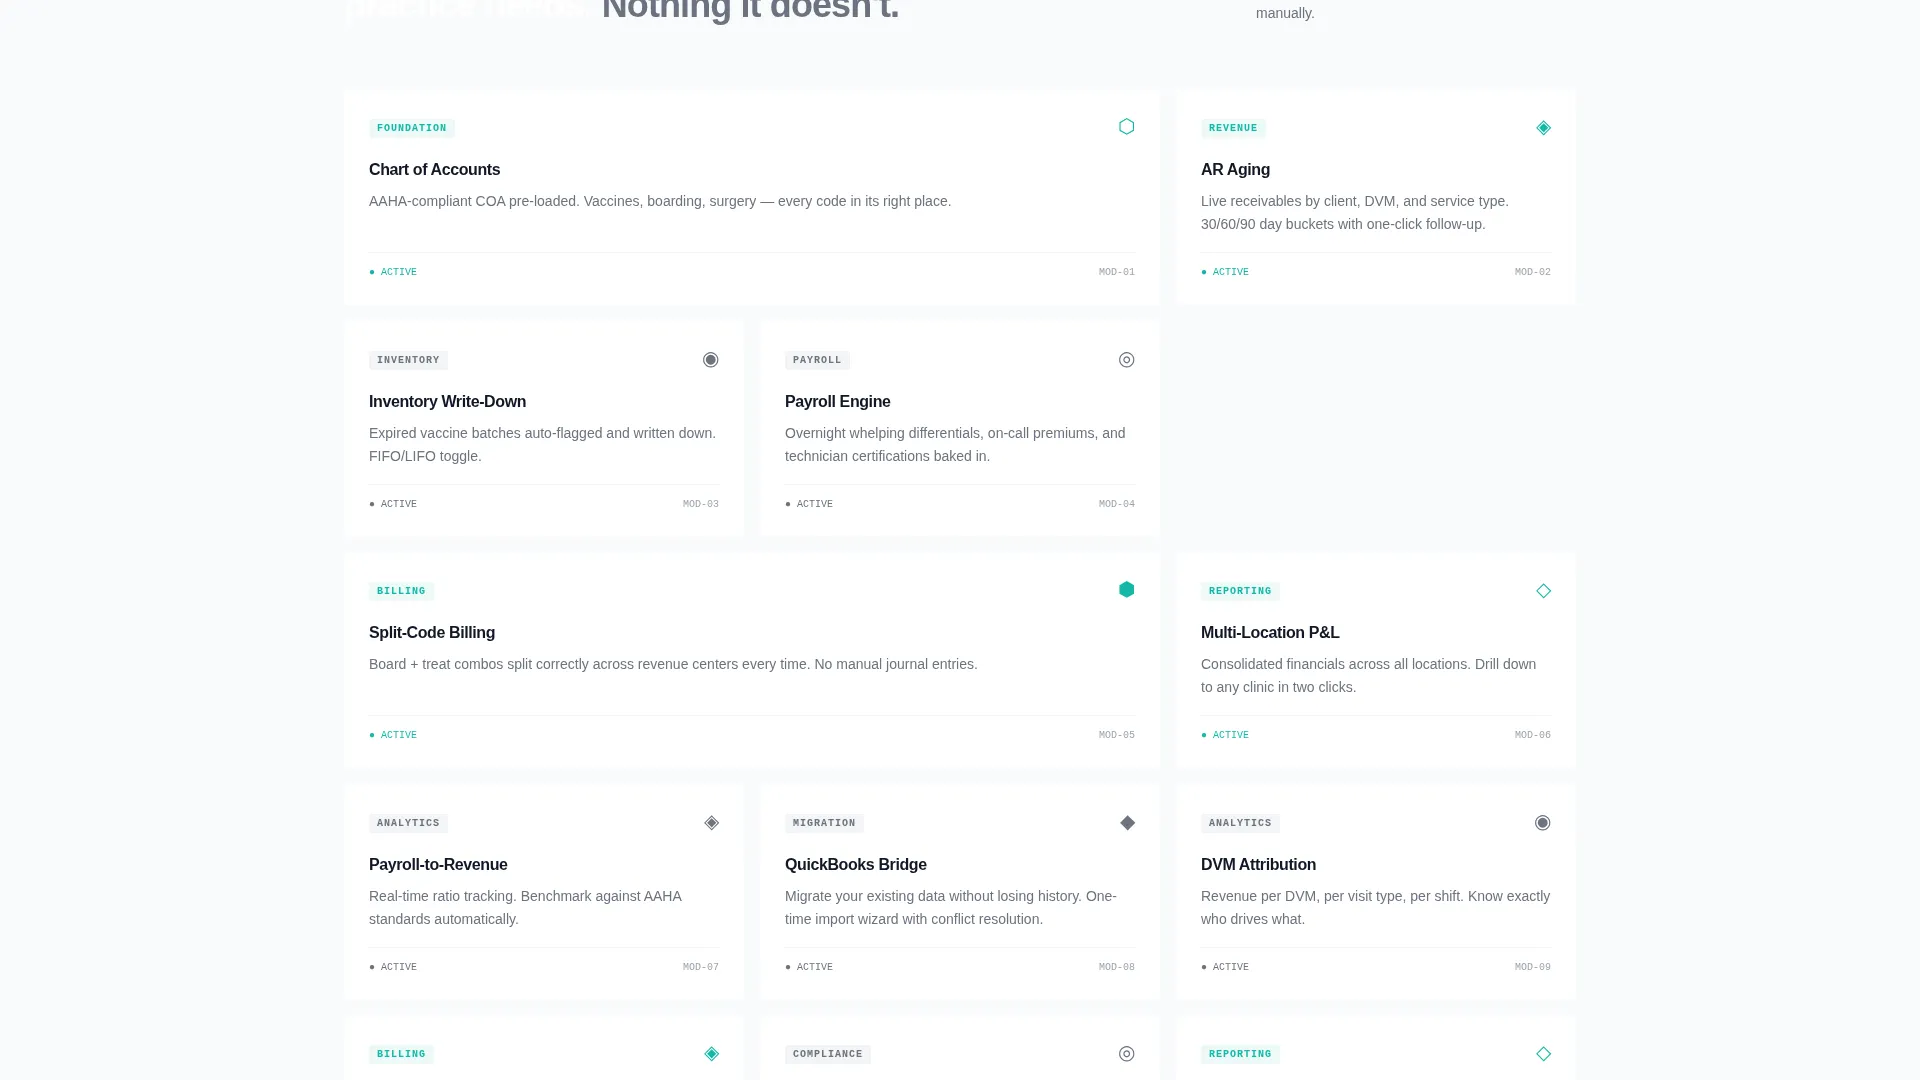The image size is (1920, 1080).
Task: Click the MOD-07 module code
Action: coord(700,967)
